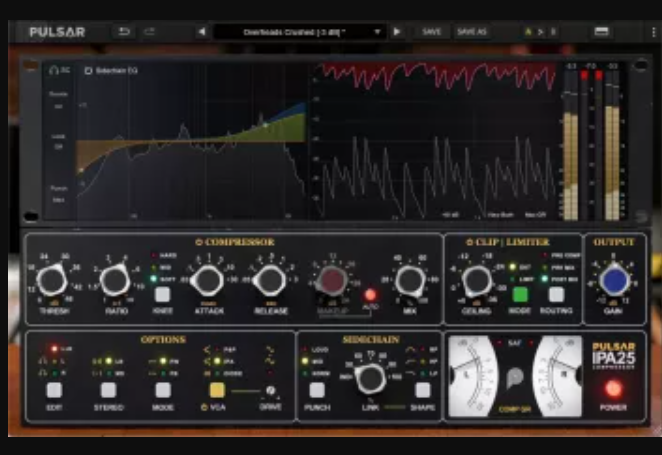Click the MIX knob
This screenshot has height=455, width=662.
(409, 281)
